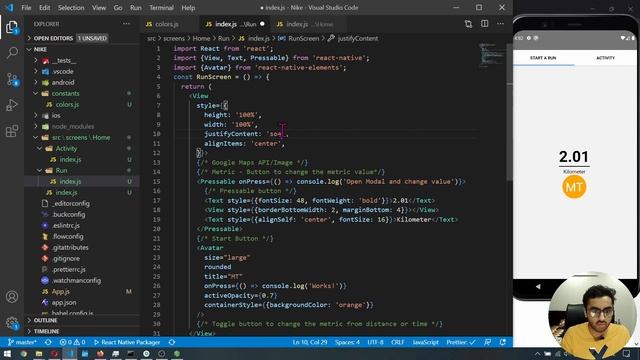The height and width of the screenshot is (360, 640).
Task: Change line ending via CRLF status item
Action: click(398, 342)
